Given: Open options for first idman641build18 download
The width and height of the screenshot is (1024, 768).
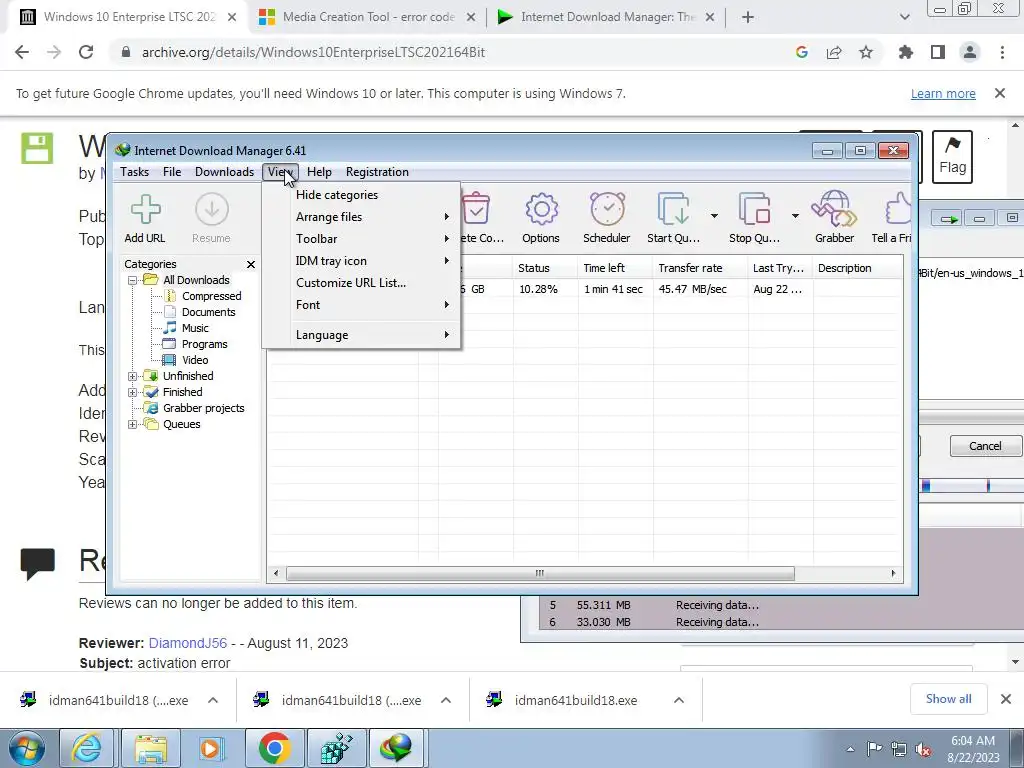Looking at the screenshot, I should pyautogui.click(x=213, y=700).
